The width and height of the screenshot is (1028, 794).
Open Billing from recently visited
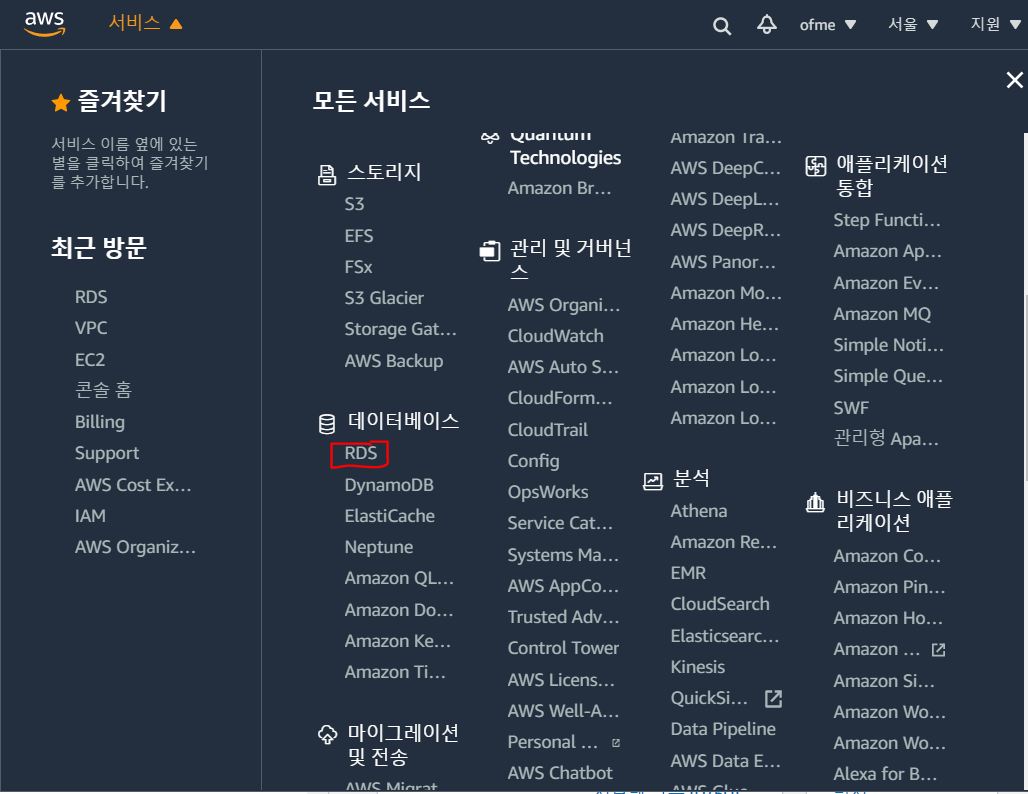tap(100, 422)
